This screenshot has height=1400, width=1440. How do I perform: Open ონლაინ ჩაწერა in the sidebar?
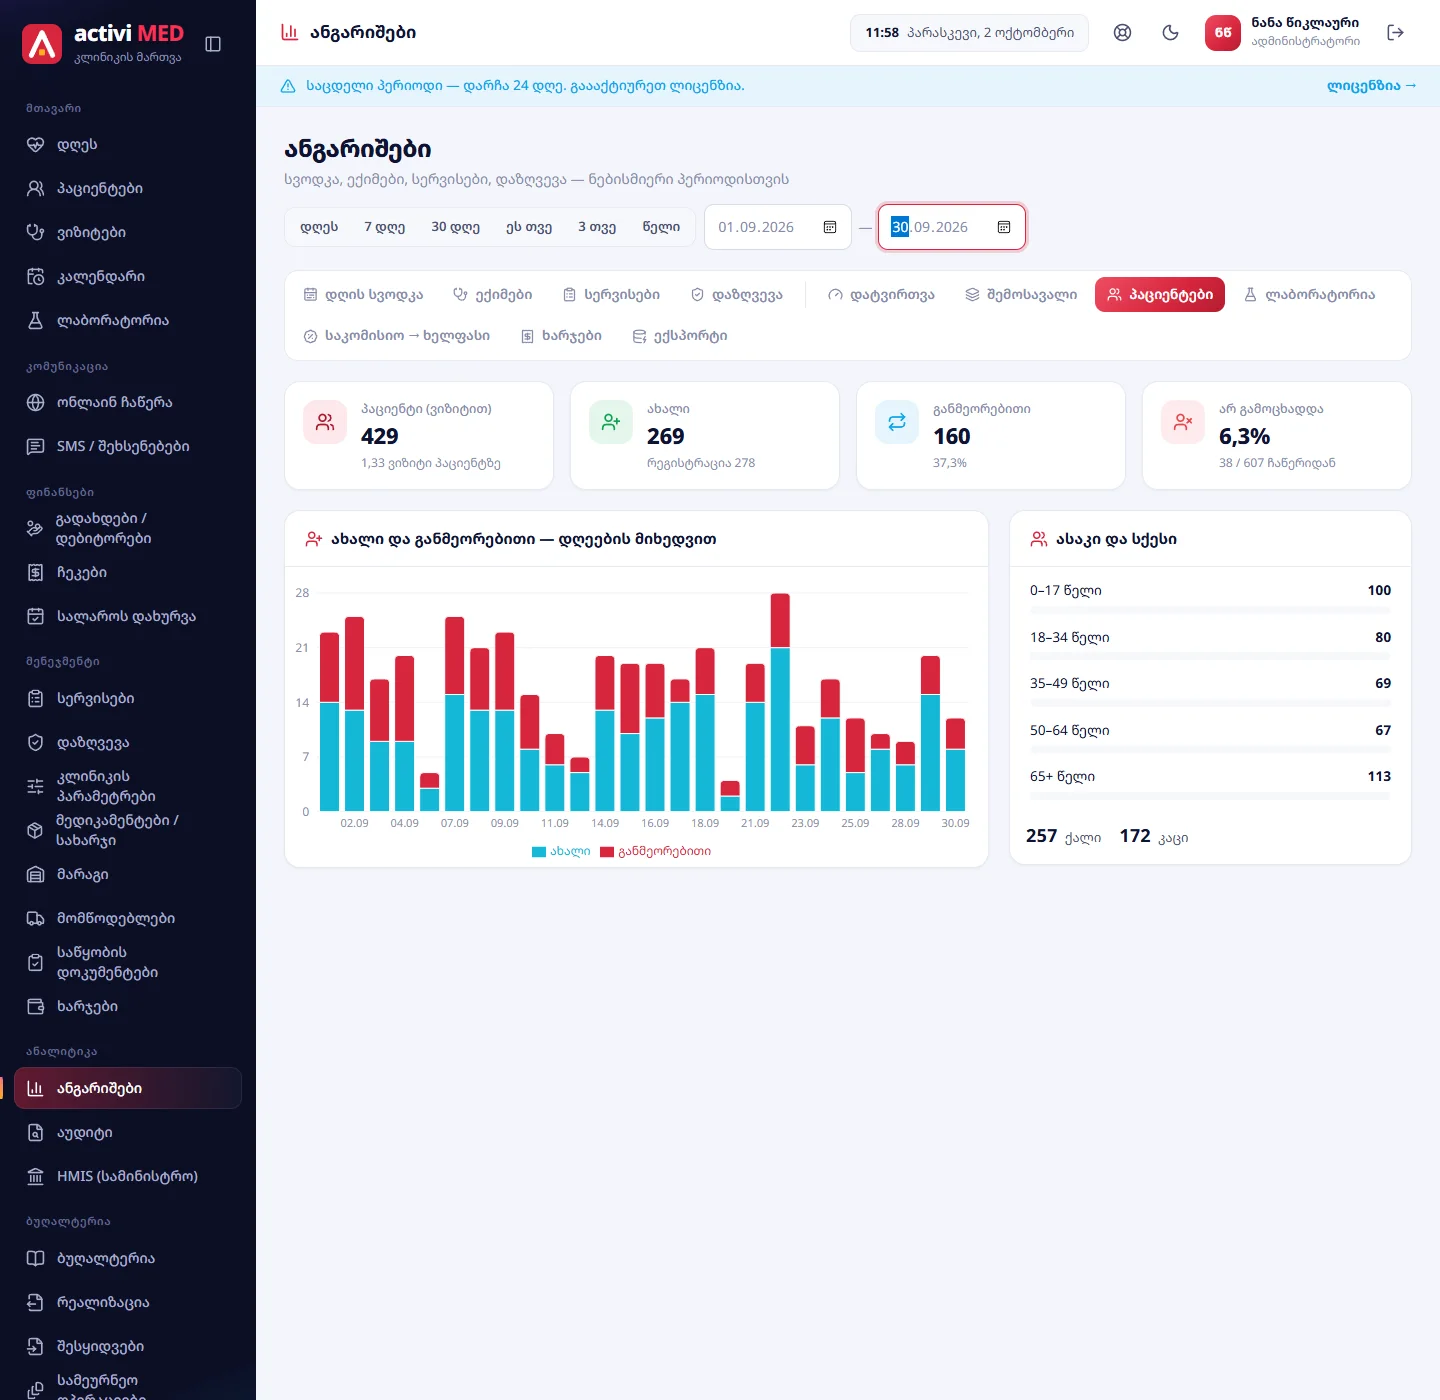pyautogui.click(x=128, y=403)
